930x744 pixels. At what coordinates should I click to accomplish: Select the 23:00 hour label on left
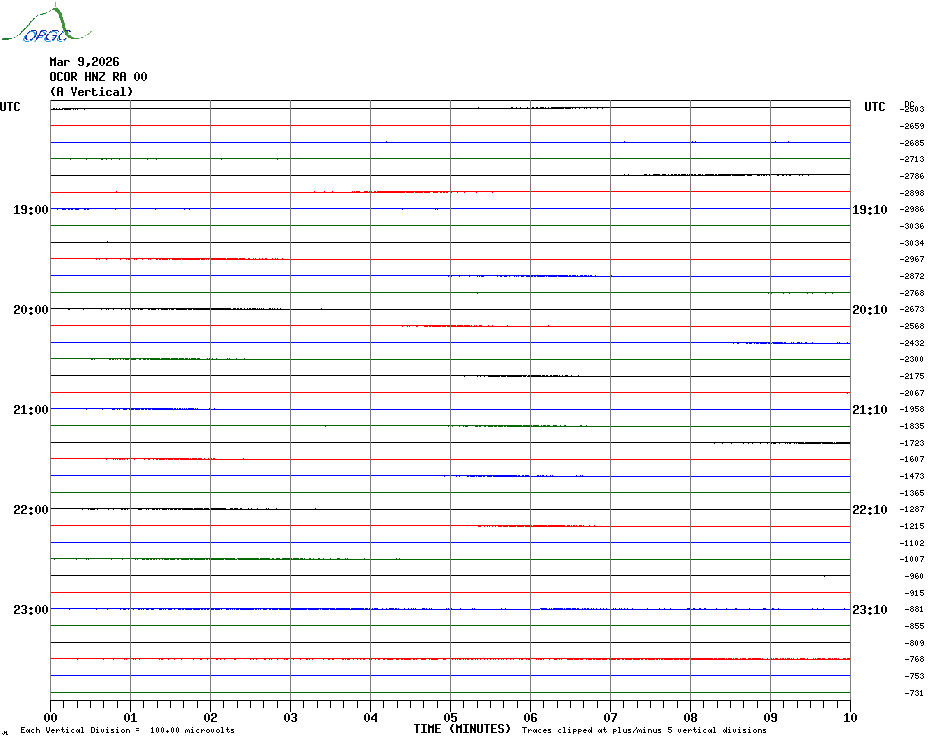point(30,610)
